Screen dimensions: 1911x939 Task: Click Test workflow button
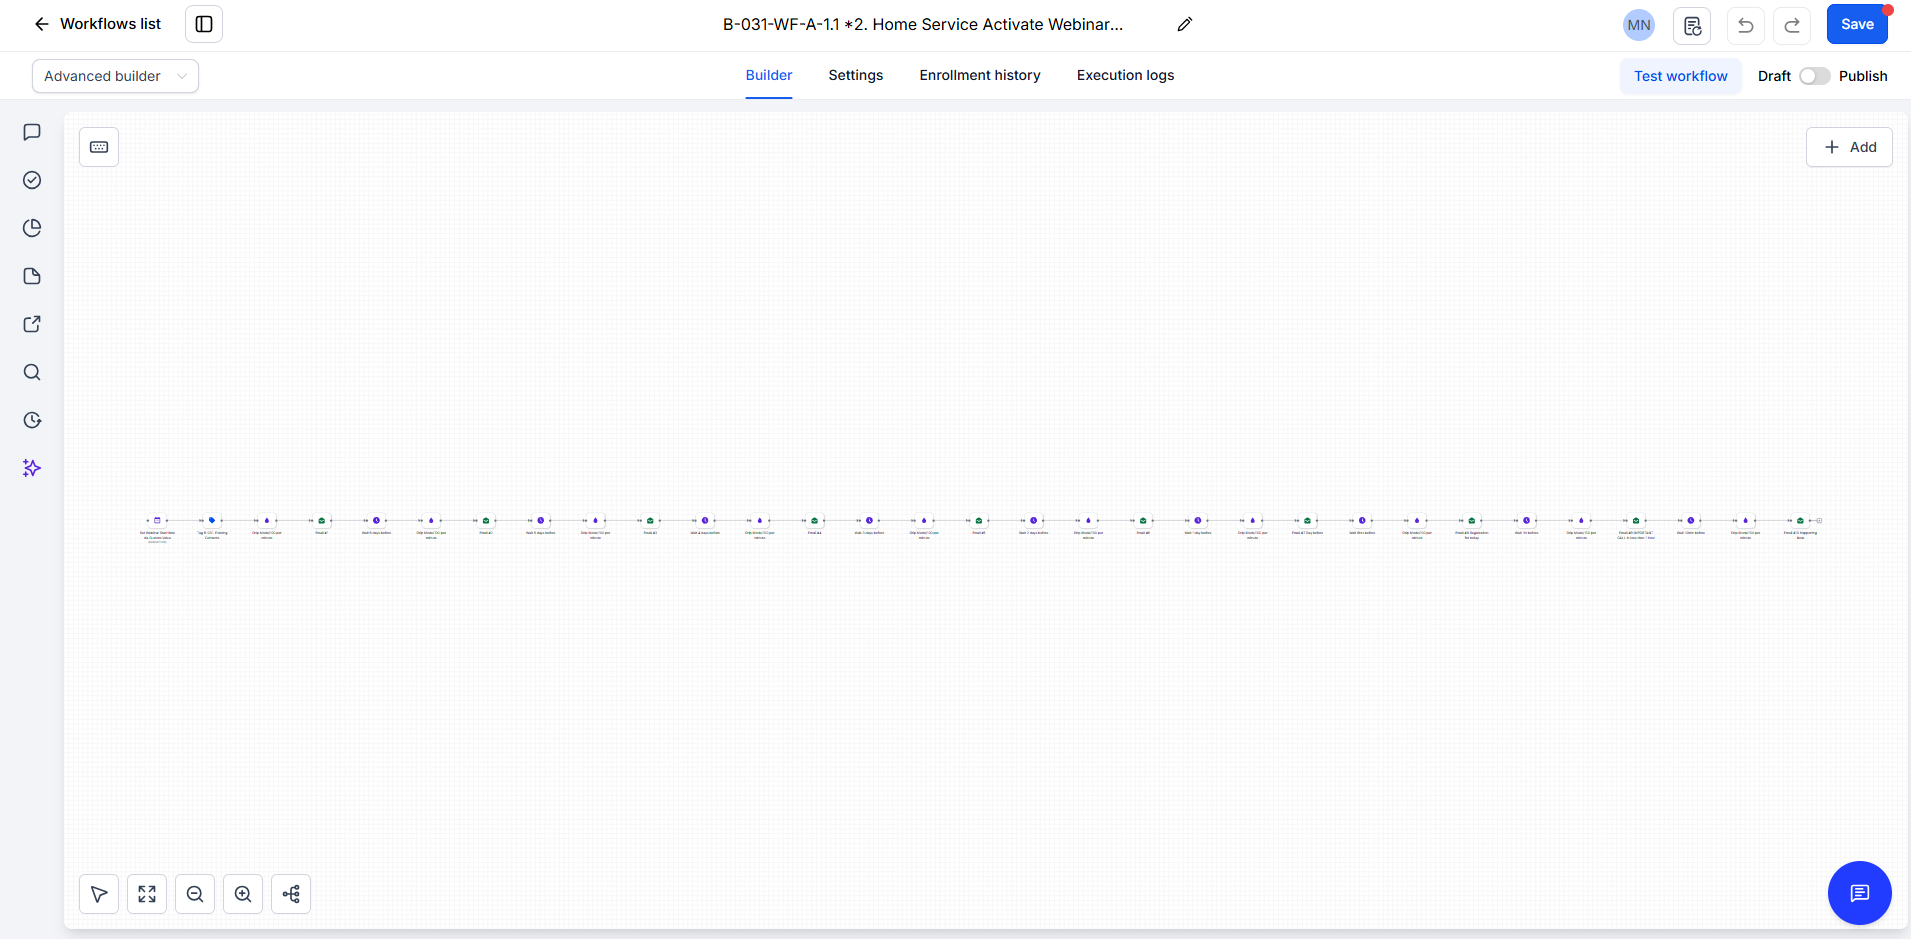click(1681, 76)
